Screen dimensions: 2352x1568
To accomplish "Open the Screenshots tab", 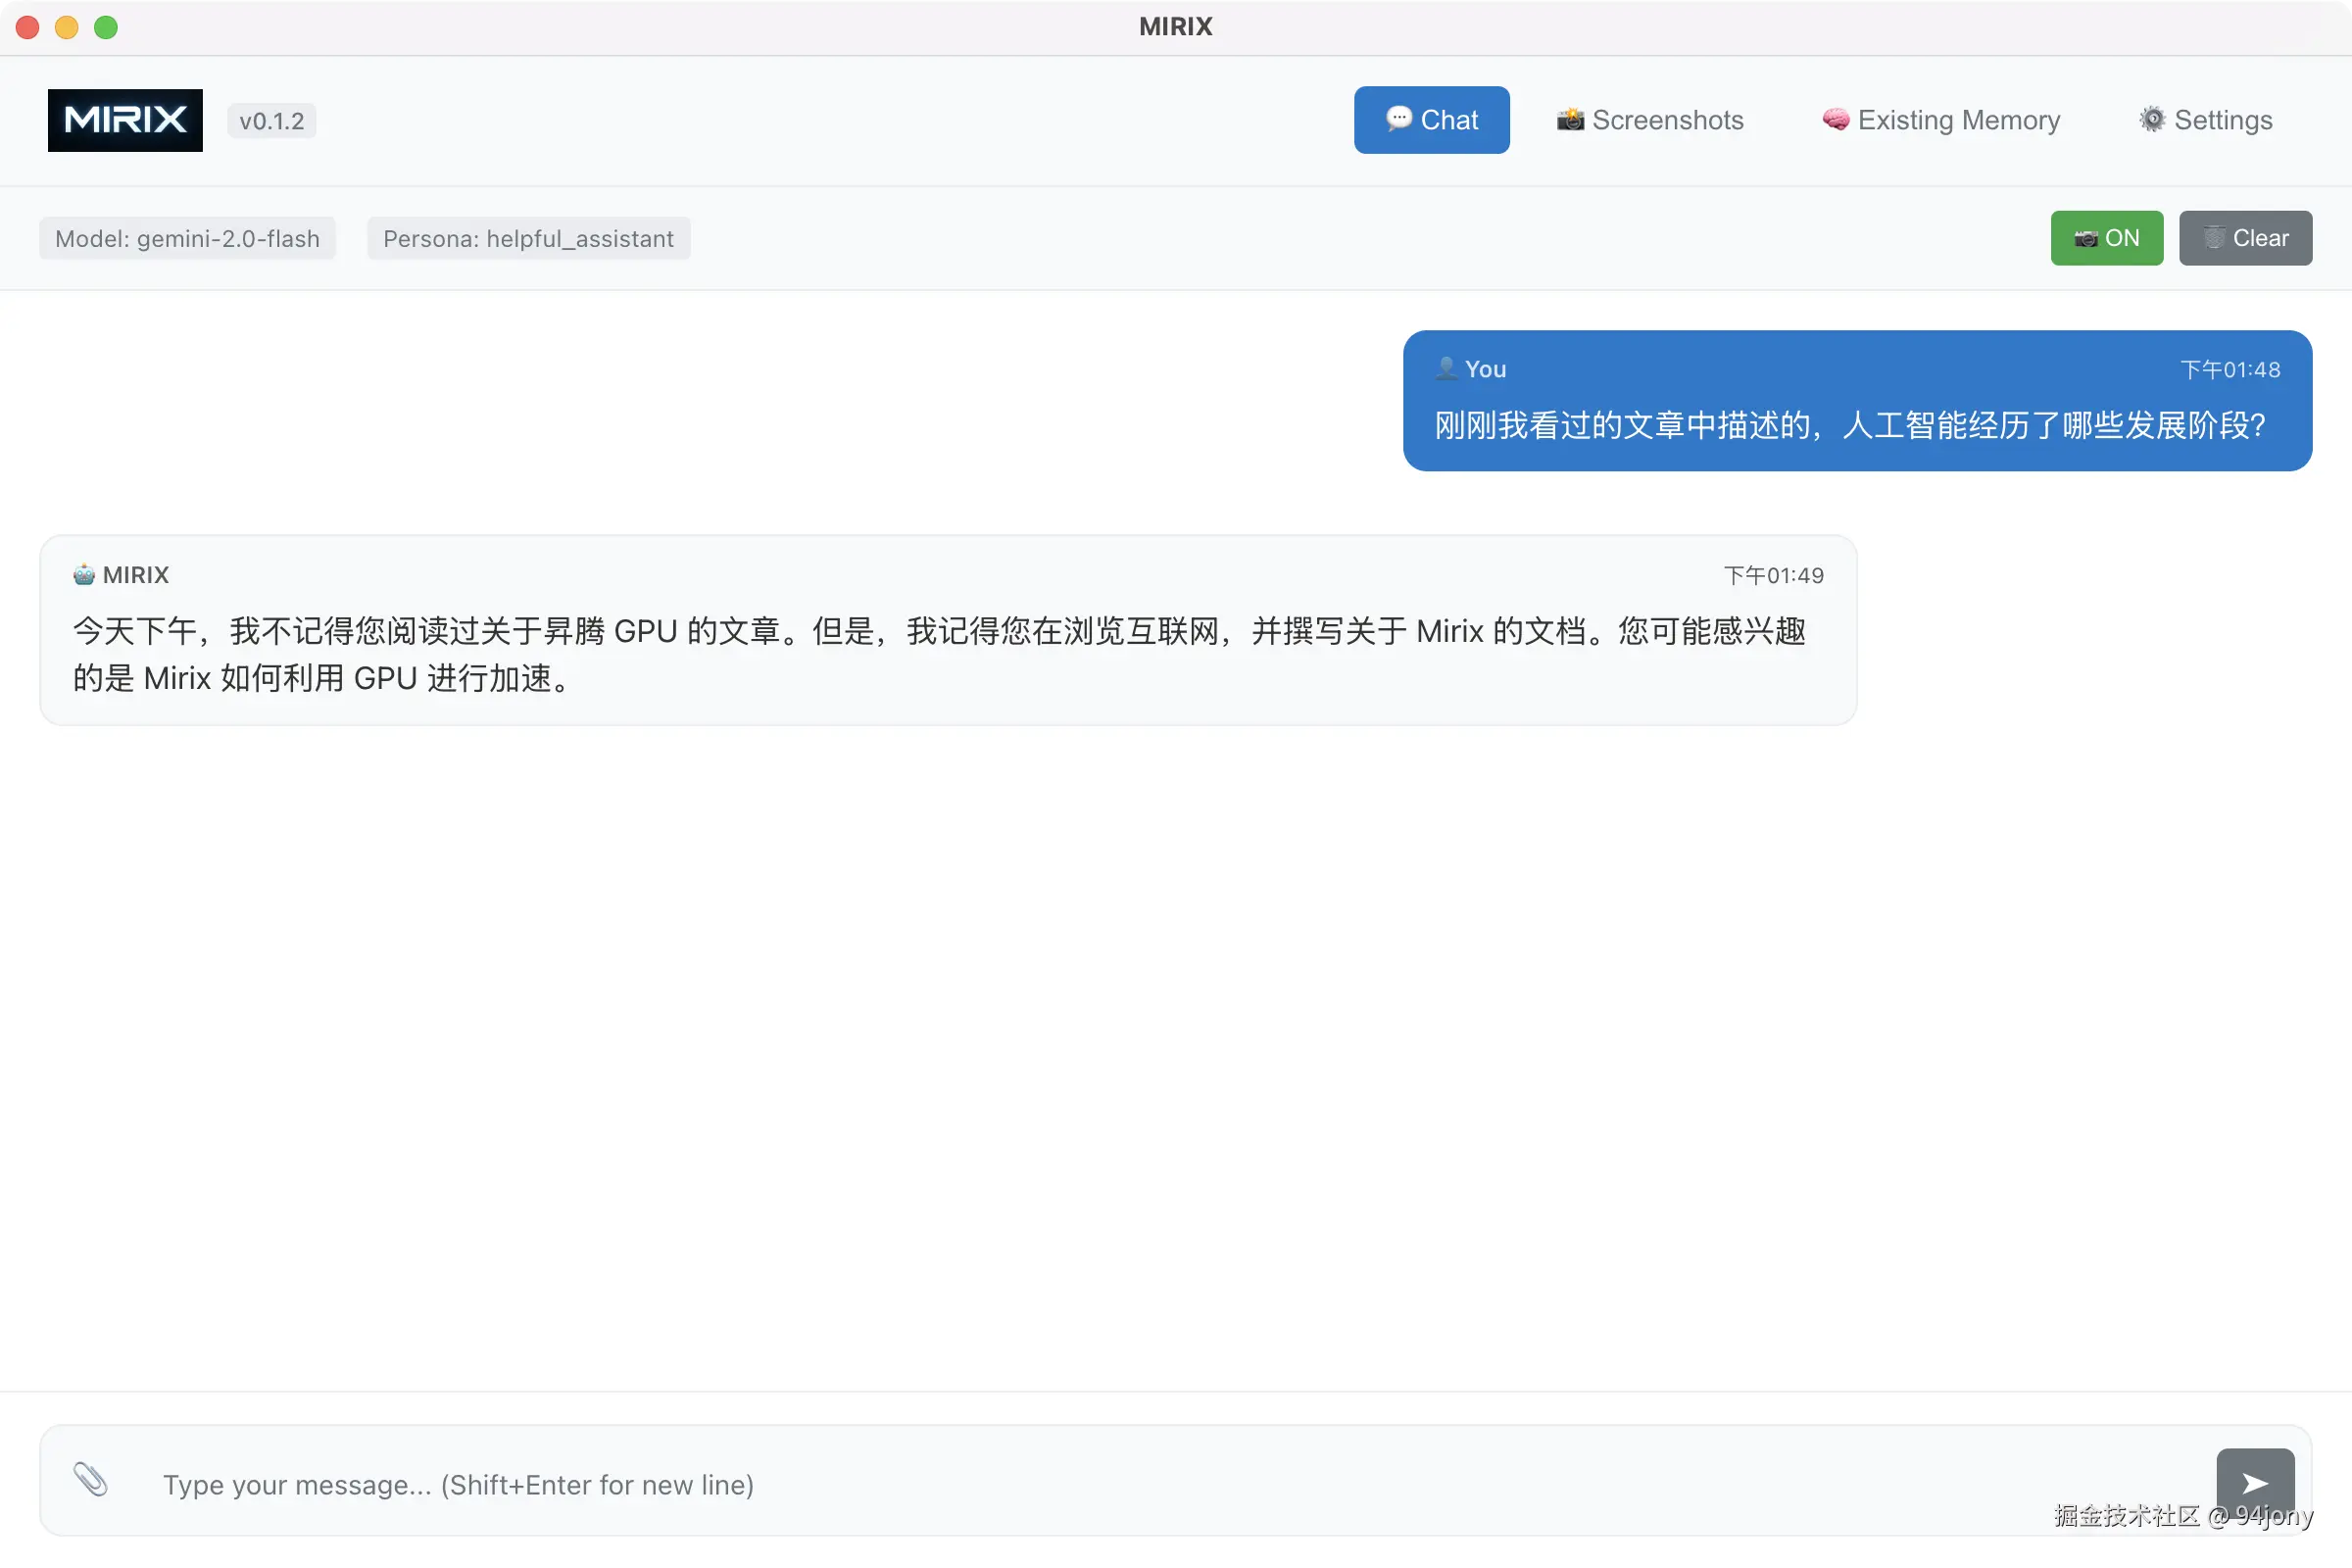I will (1650, 120).
